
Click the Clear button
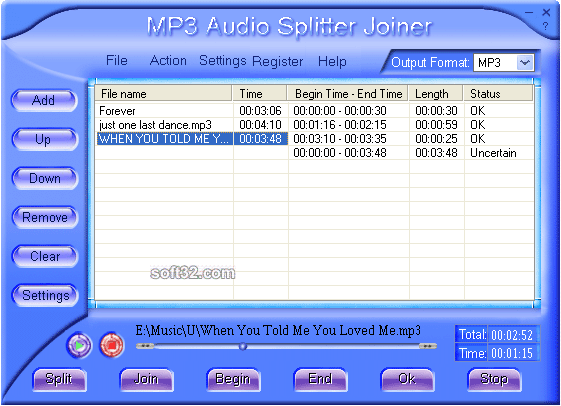(44, 256)
